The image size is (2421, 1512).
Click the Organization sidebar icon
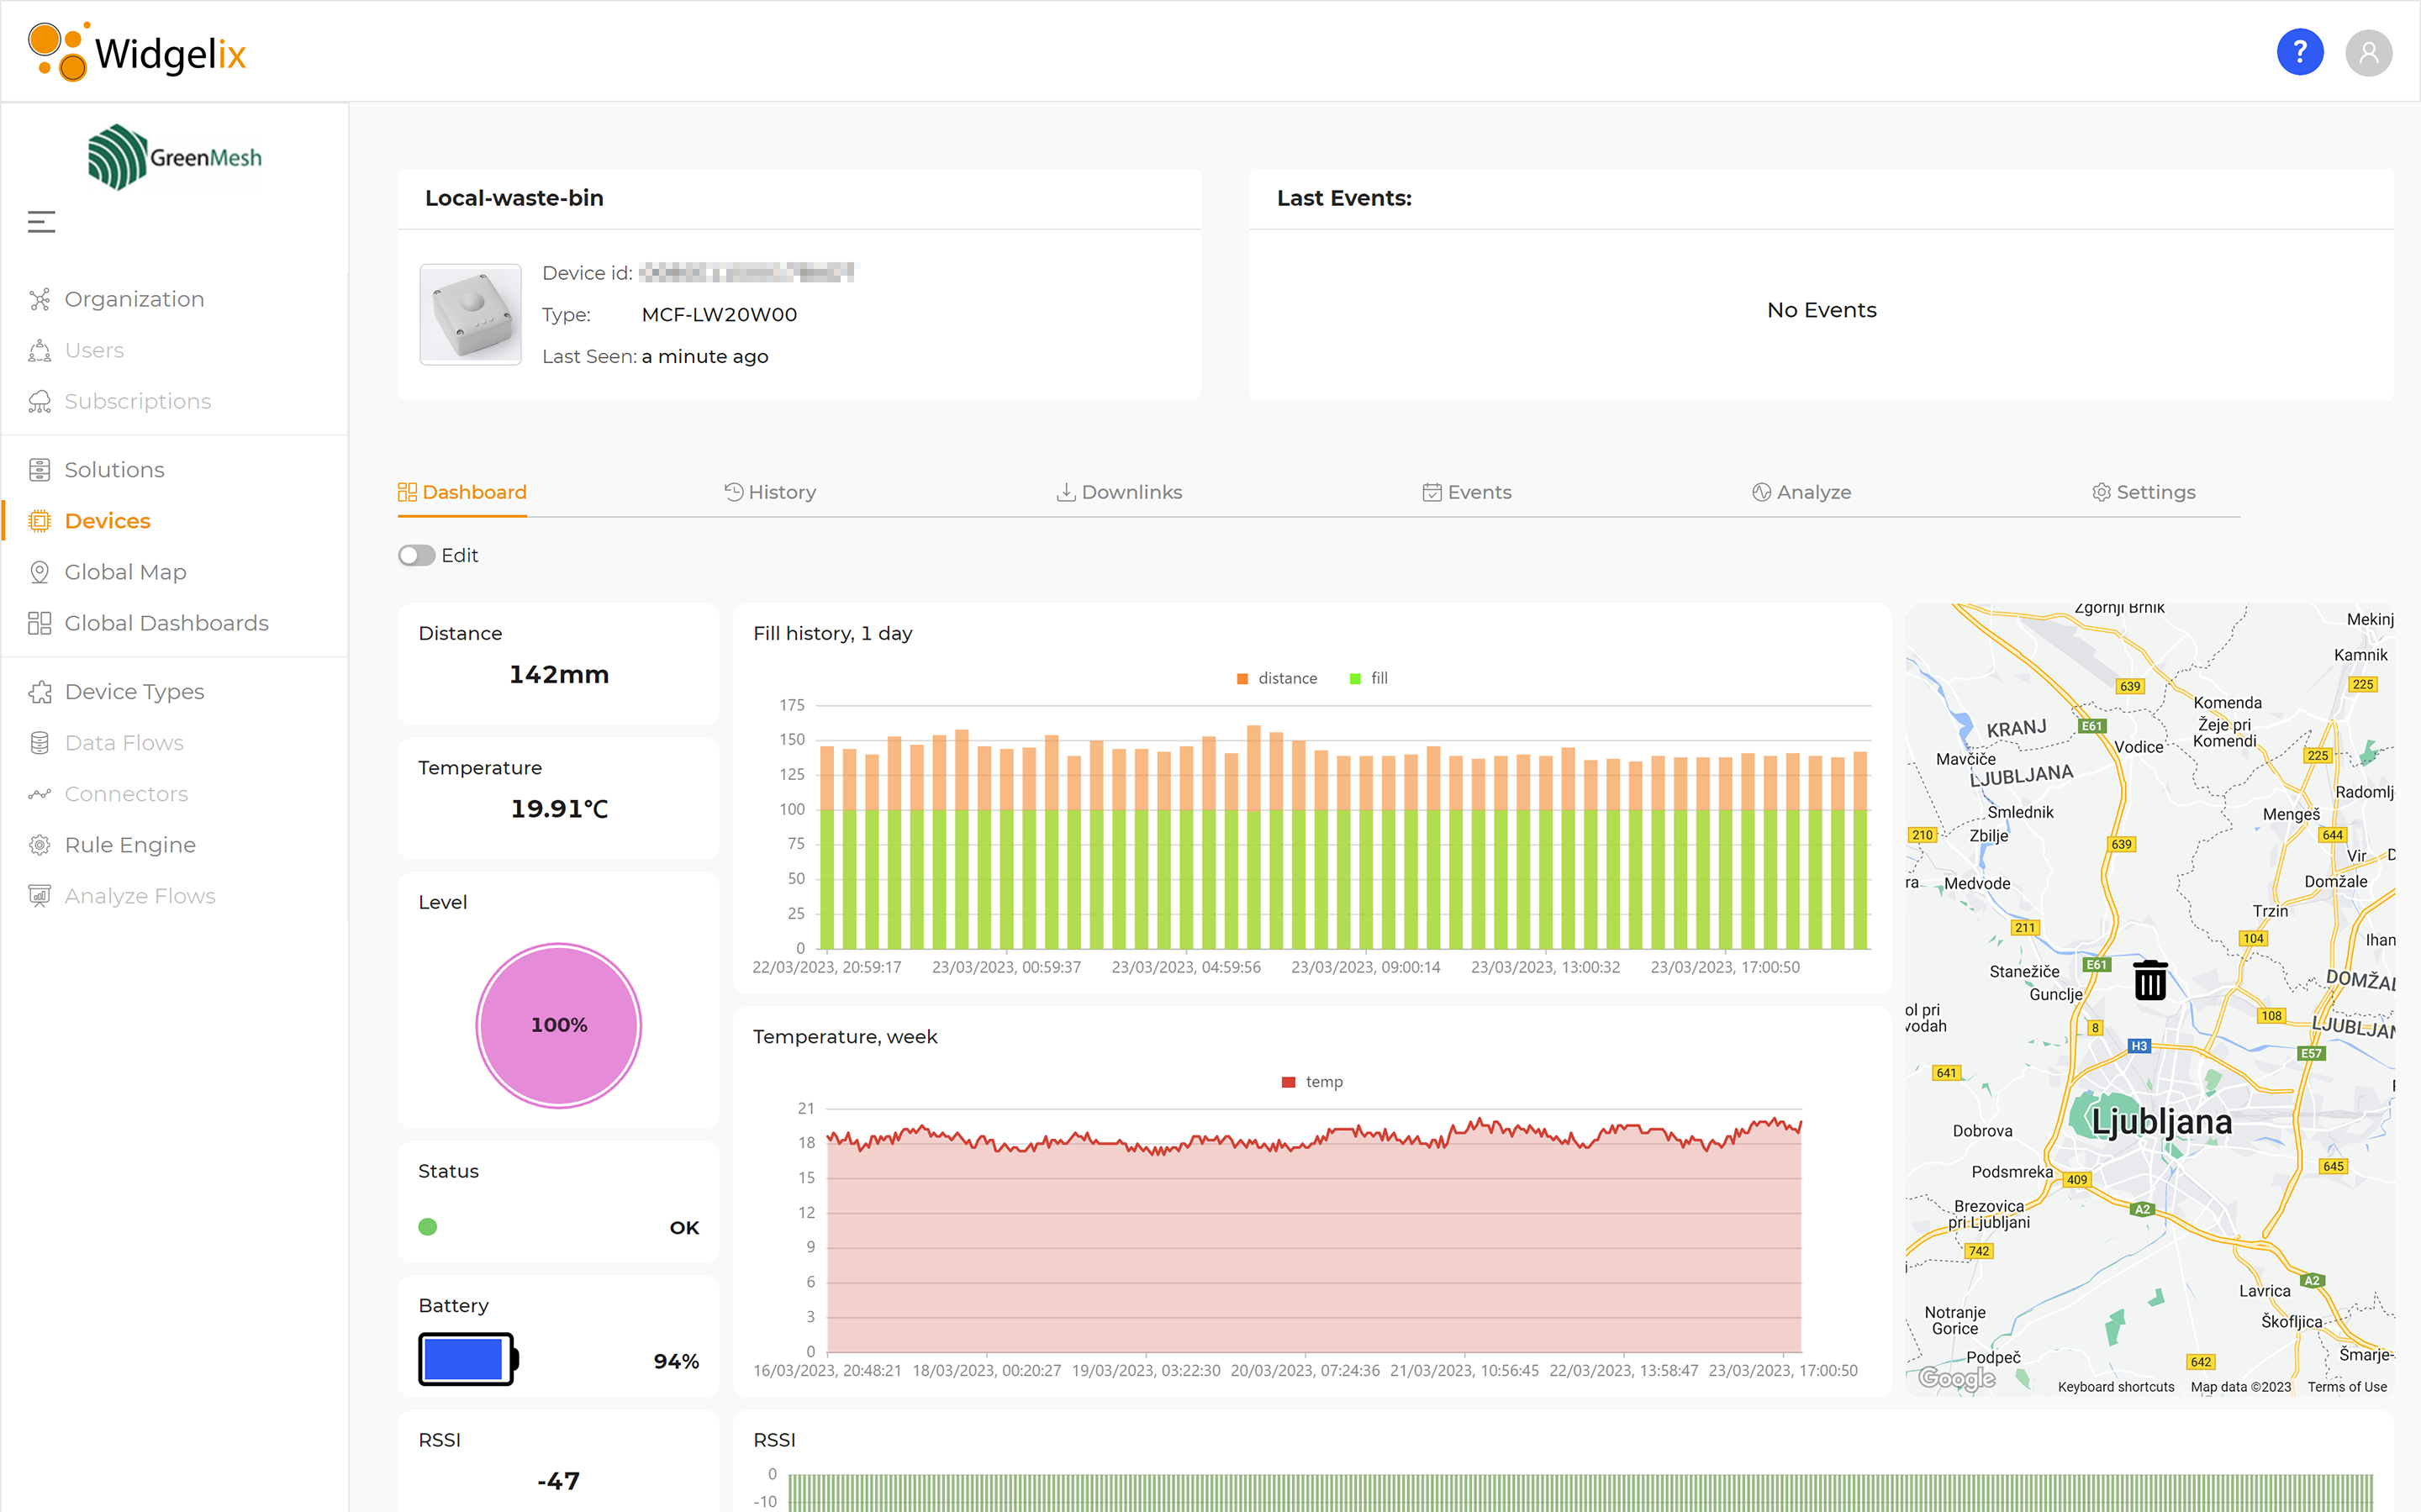pos(39,299)
